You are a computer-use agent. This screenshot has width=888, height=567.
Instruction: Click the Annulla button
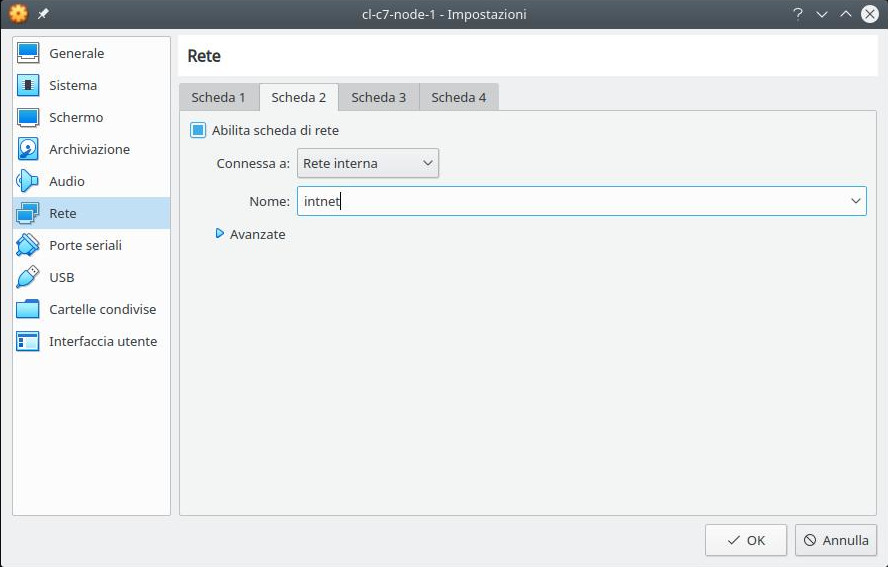(x=836, y=540)
